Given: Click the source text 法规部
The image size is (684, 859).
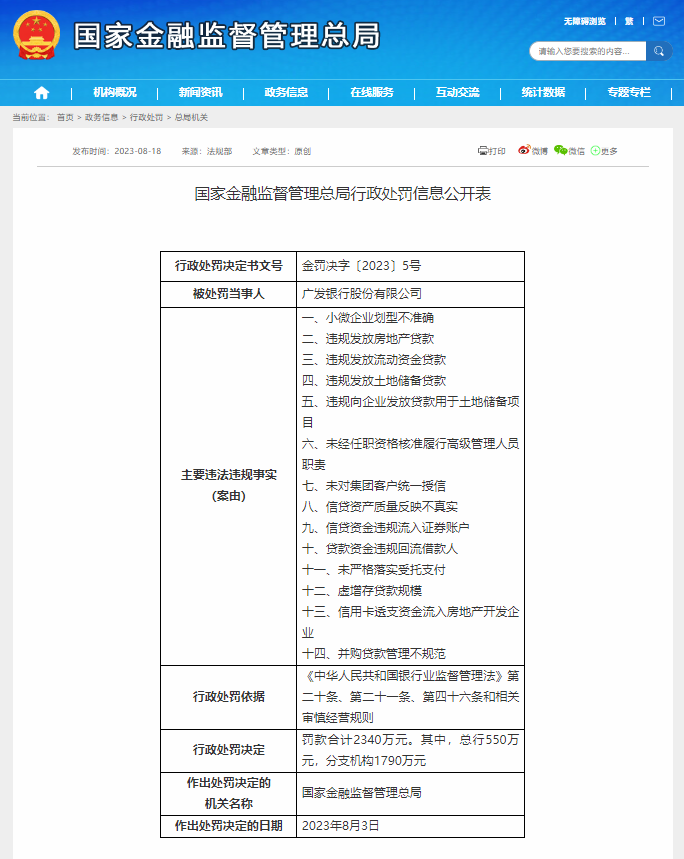Looking at the screenshot, I should coord(220,151).
